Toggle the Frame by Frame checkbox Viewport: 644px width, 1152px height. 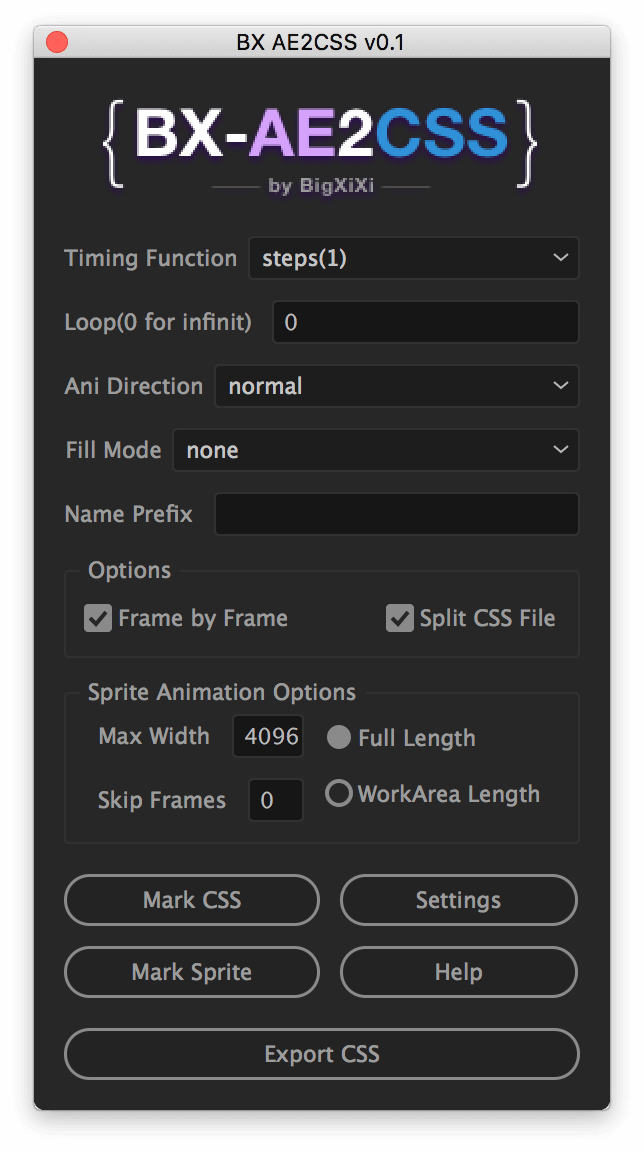[98, 619]
